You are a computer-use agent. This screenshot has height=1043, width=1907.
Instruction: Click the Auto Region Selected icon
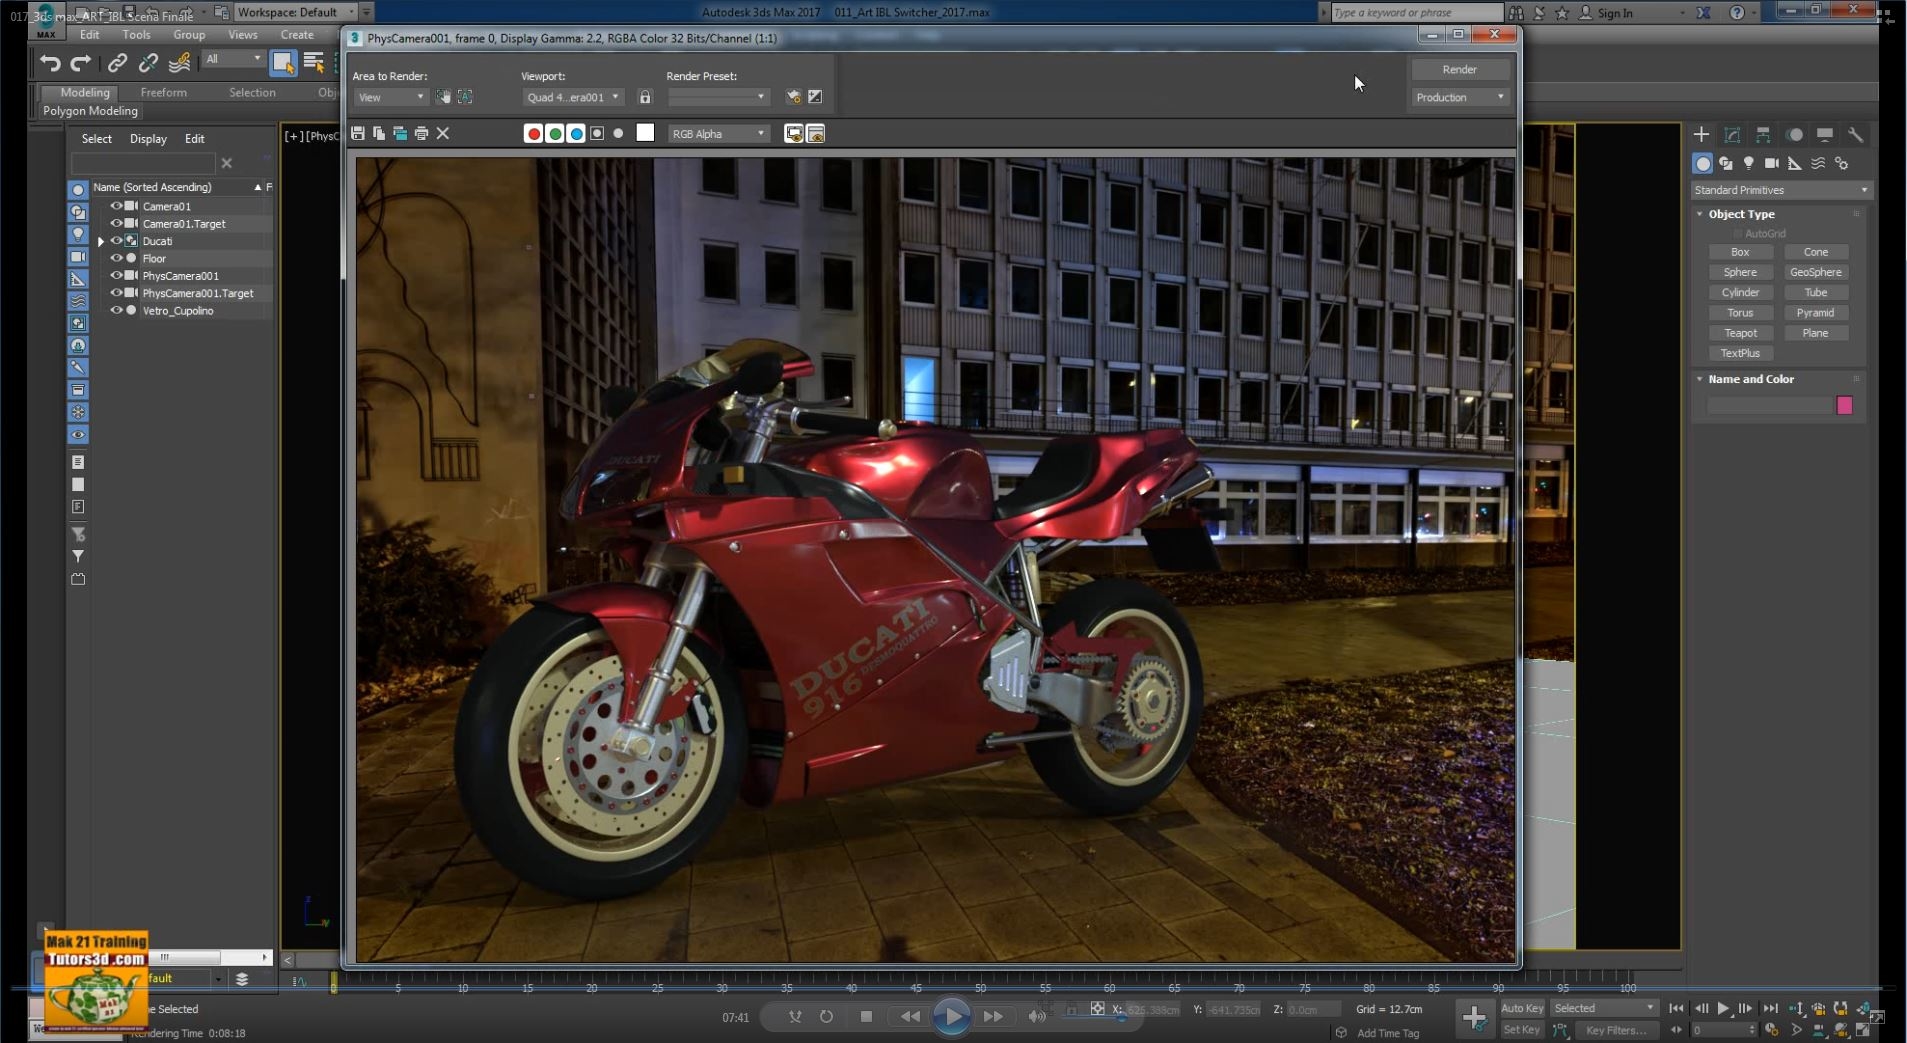pos(465,97)
